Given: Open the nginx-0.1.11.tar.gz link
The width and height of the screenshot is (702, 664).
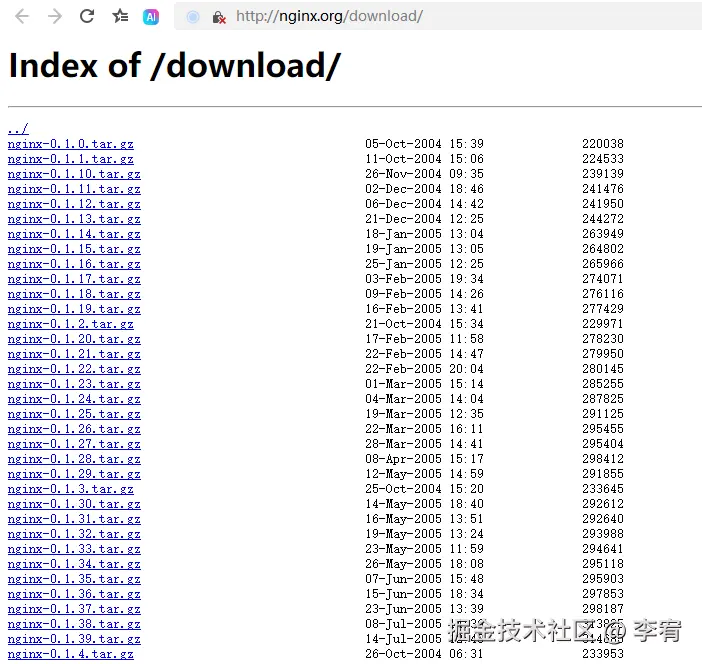Looking at the screenshot, I should (74, 189).
